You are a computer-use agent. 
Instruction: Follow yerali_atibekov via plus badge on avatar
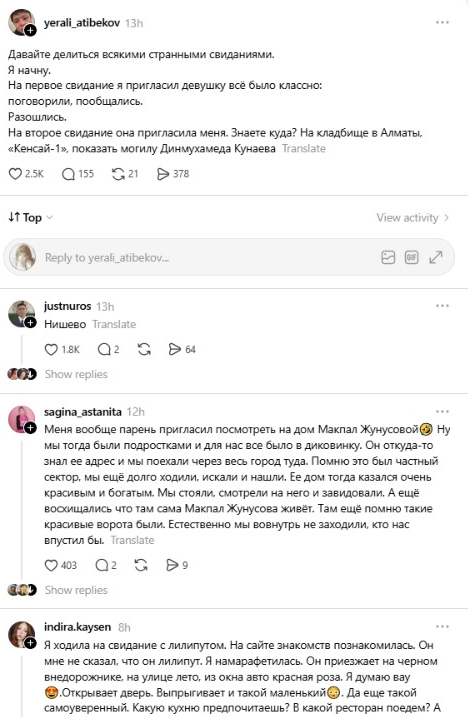30,31
